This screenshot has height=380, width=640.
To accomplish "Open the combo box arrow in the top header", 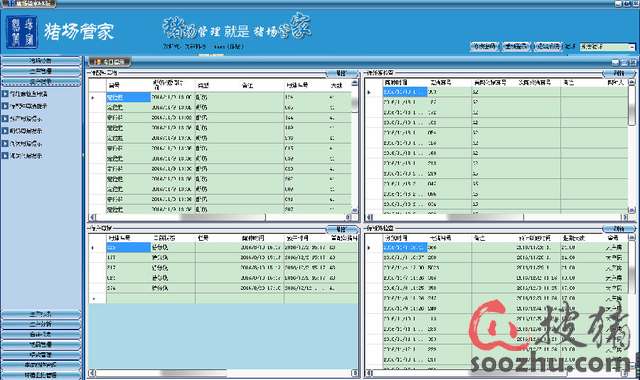I will coord(632,47).
